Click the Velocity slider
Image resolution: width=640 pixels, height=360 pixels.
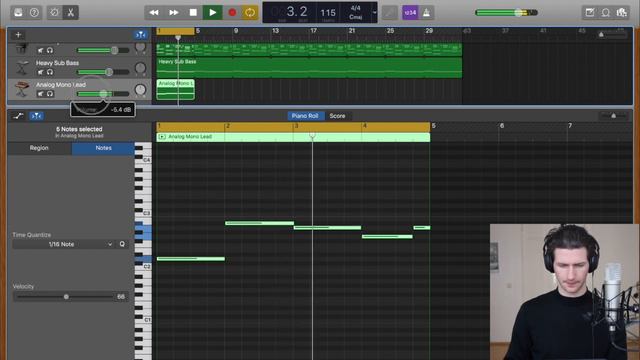coord(65,297)
